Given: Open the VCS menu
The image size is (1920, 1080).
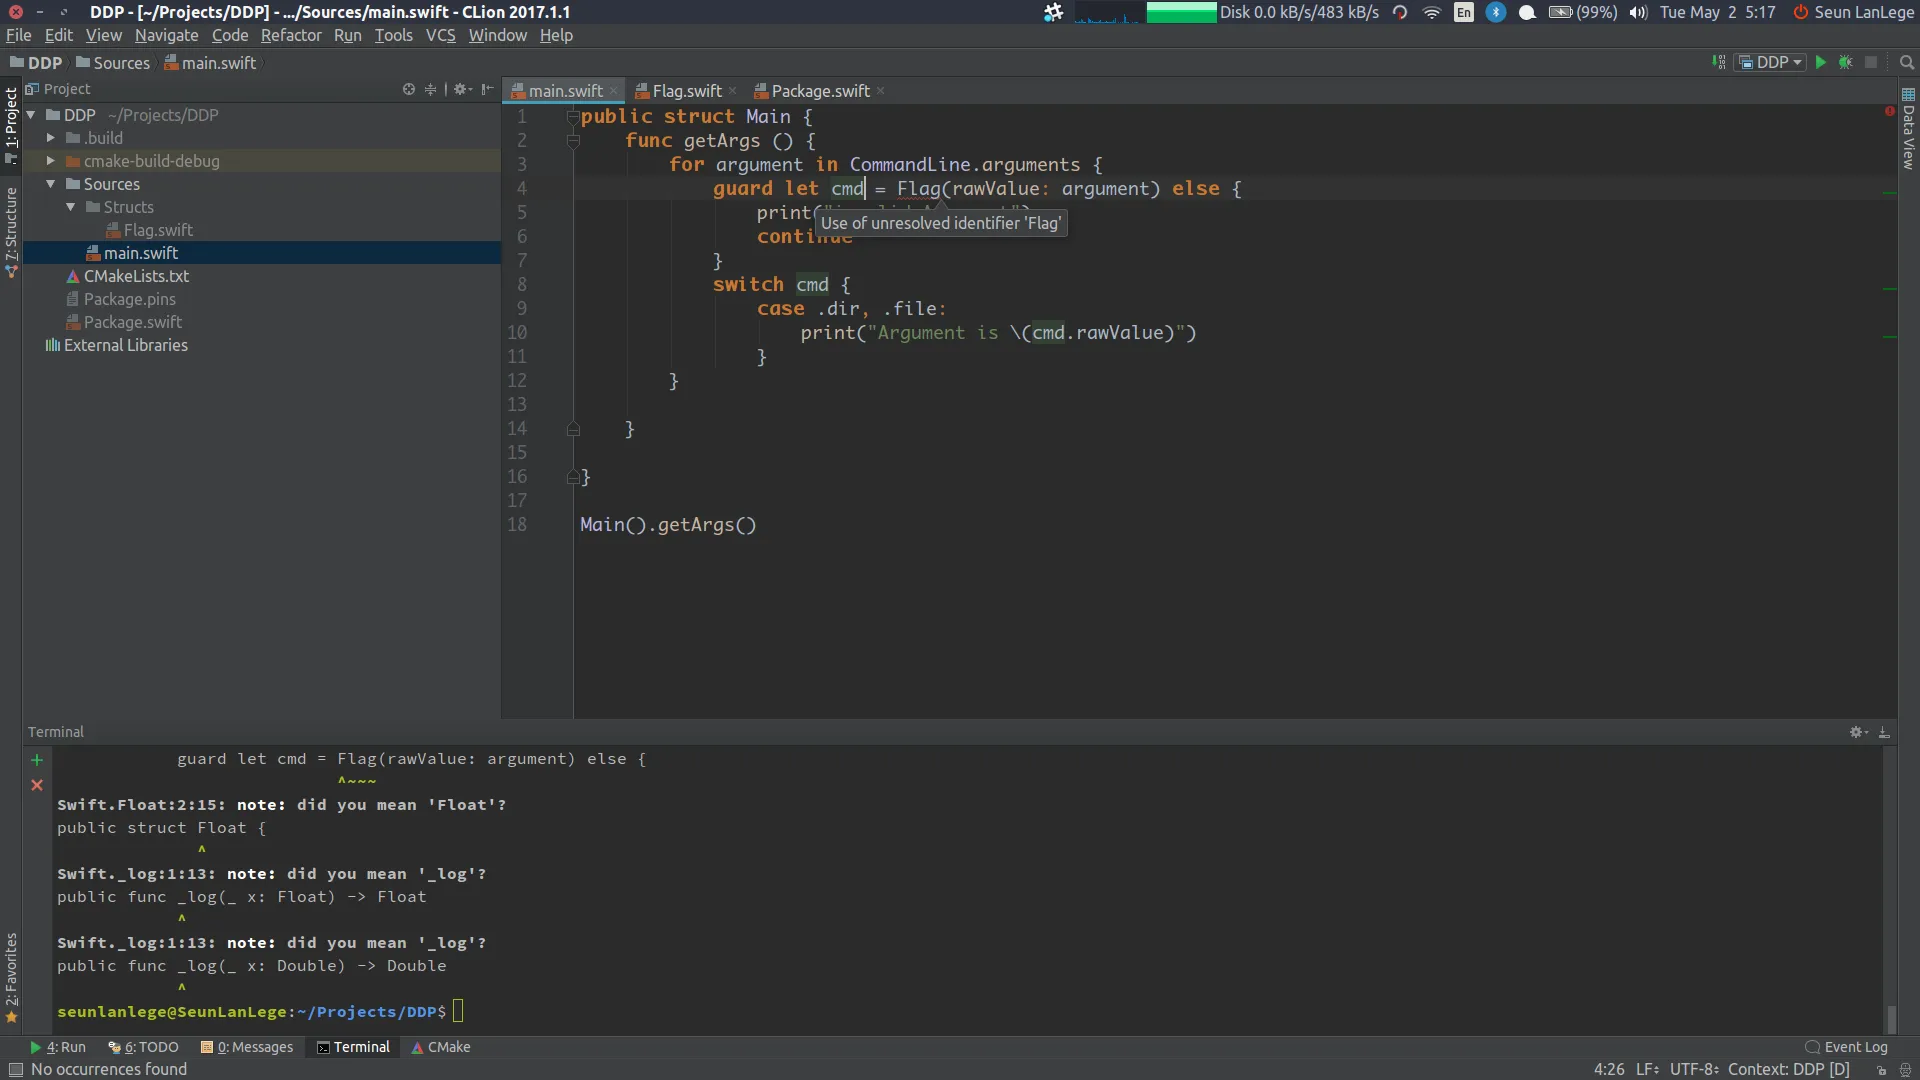Looking at the screenshot, I should click(439, 34).
